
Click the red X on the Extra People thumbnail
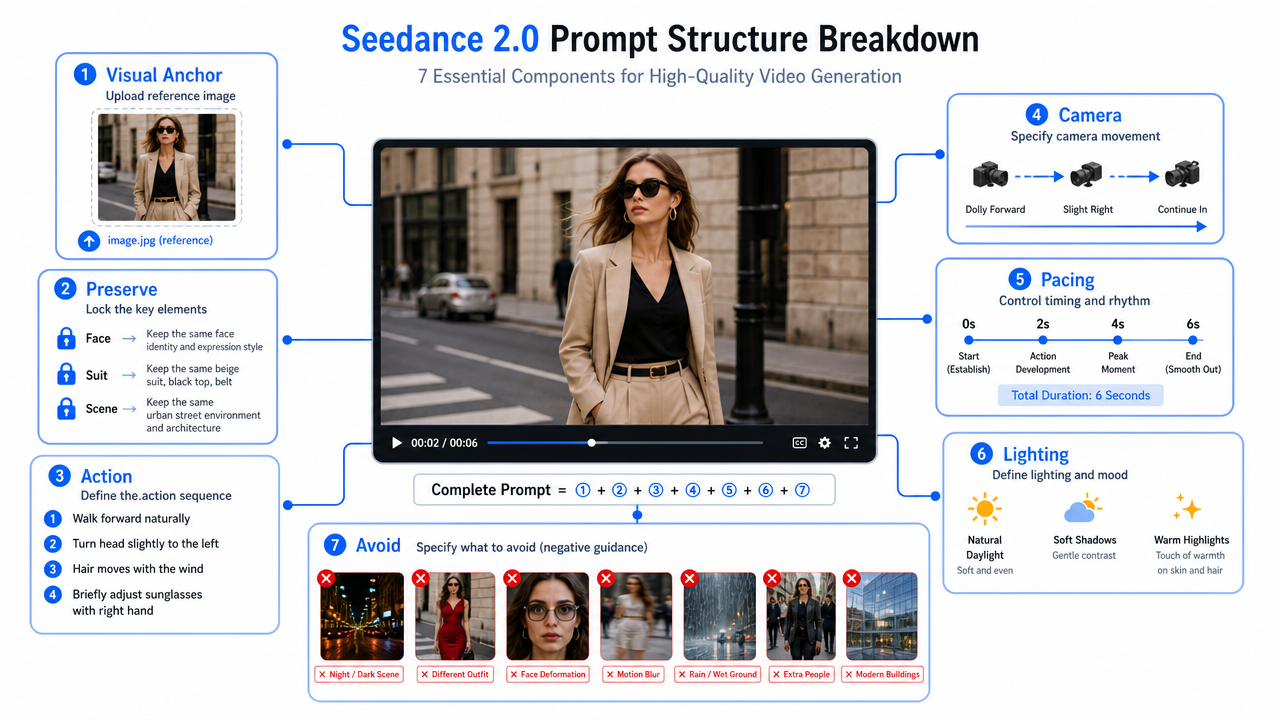coord(772,578)
